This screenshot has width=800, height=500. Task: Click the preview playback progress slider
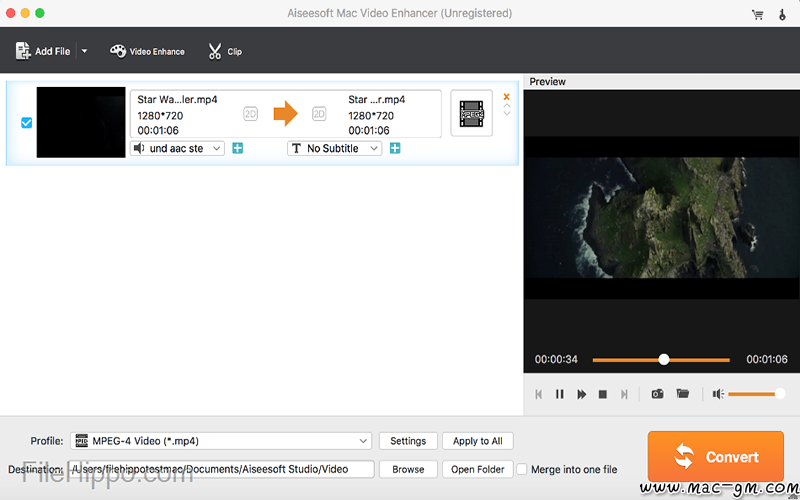point(661,360)
